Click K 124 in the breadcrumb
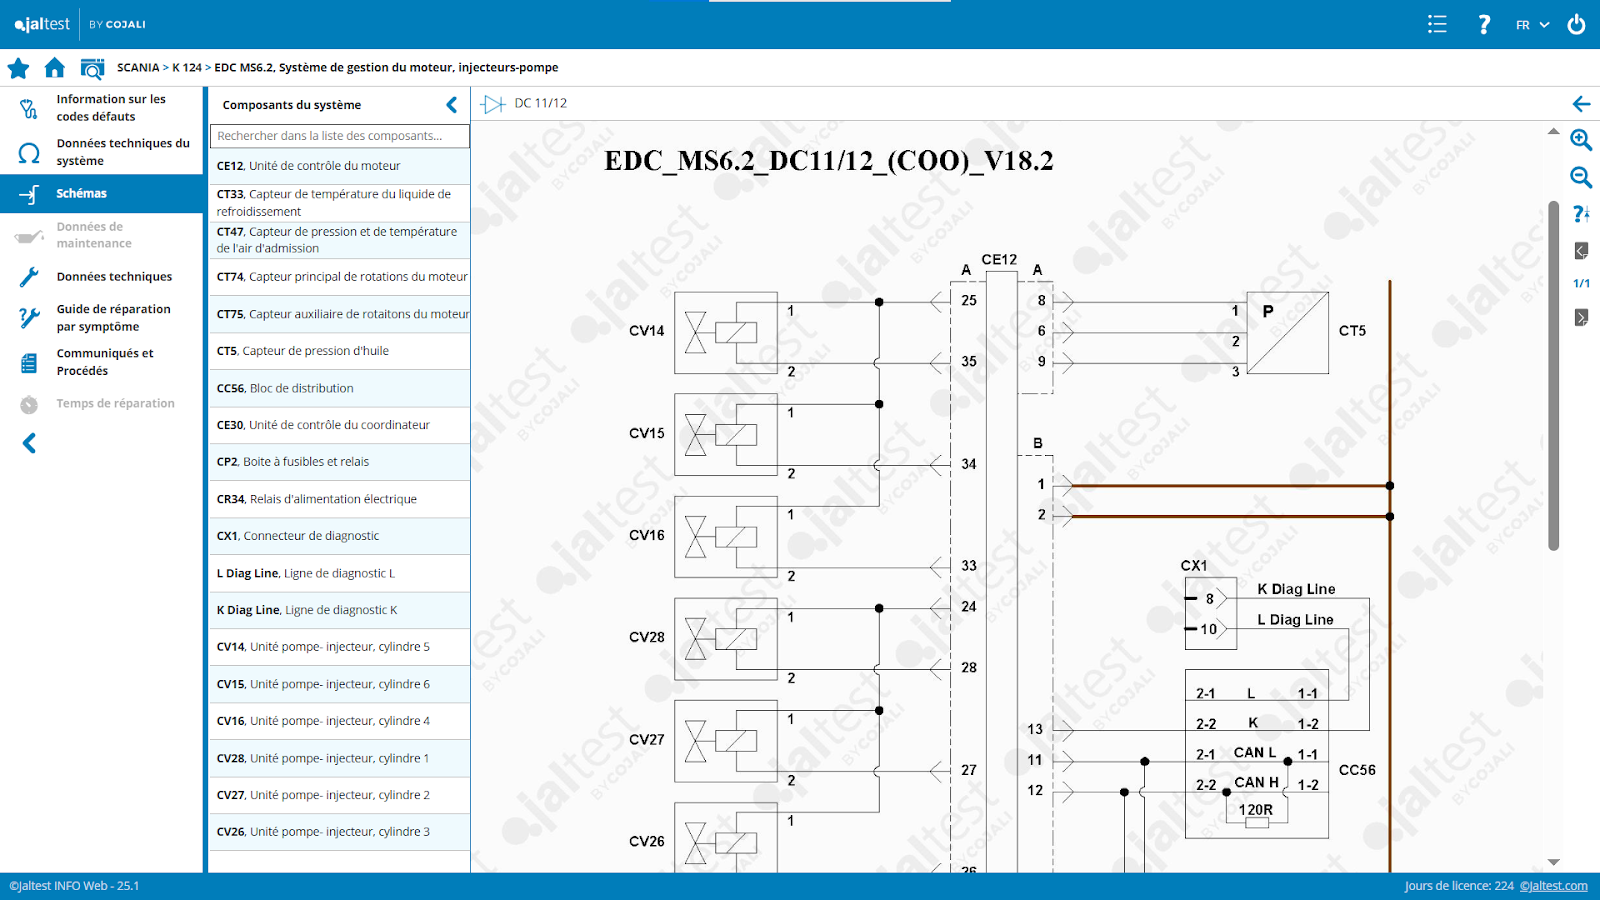This screenshot has height=900, width=1600. click(x=187, y=68)
